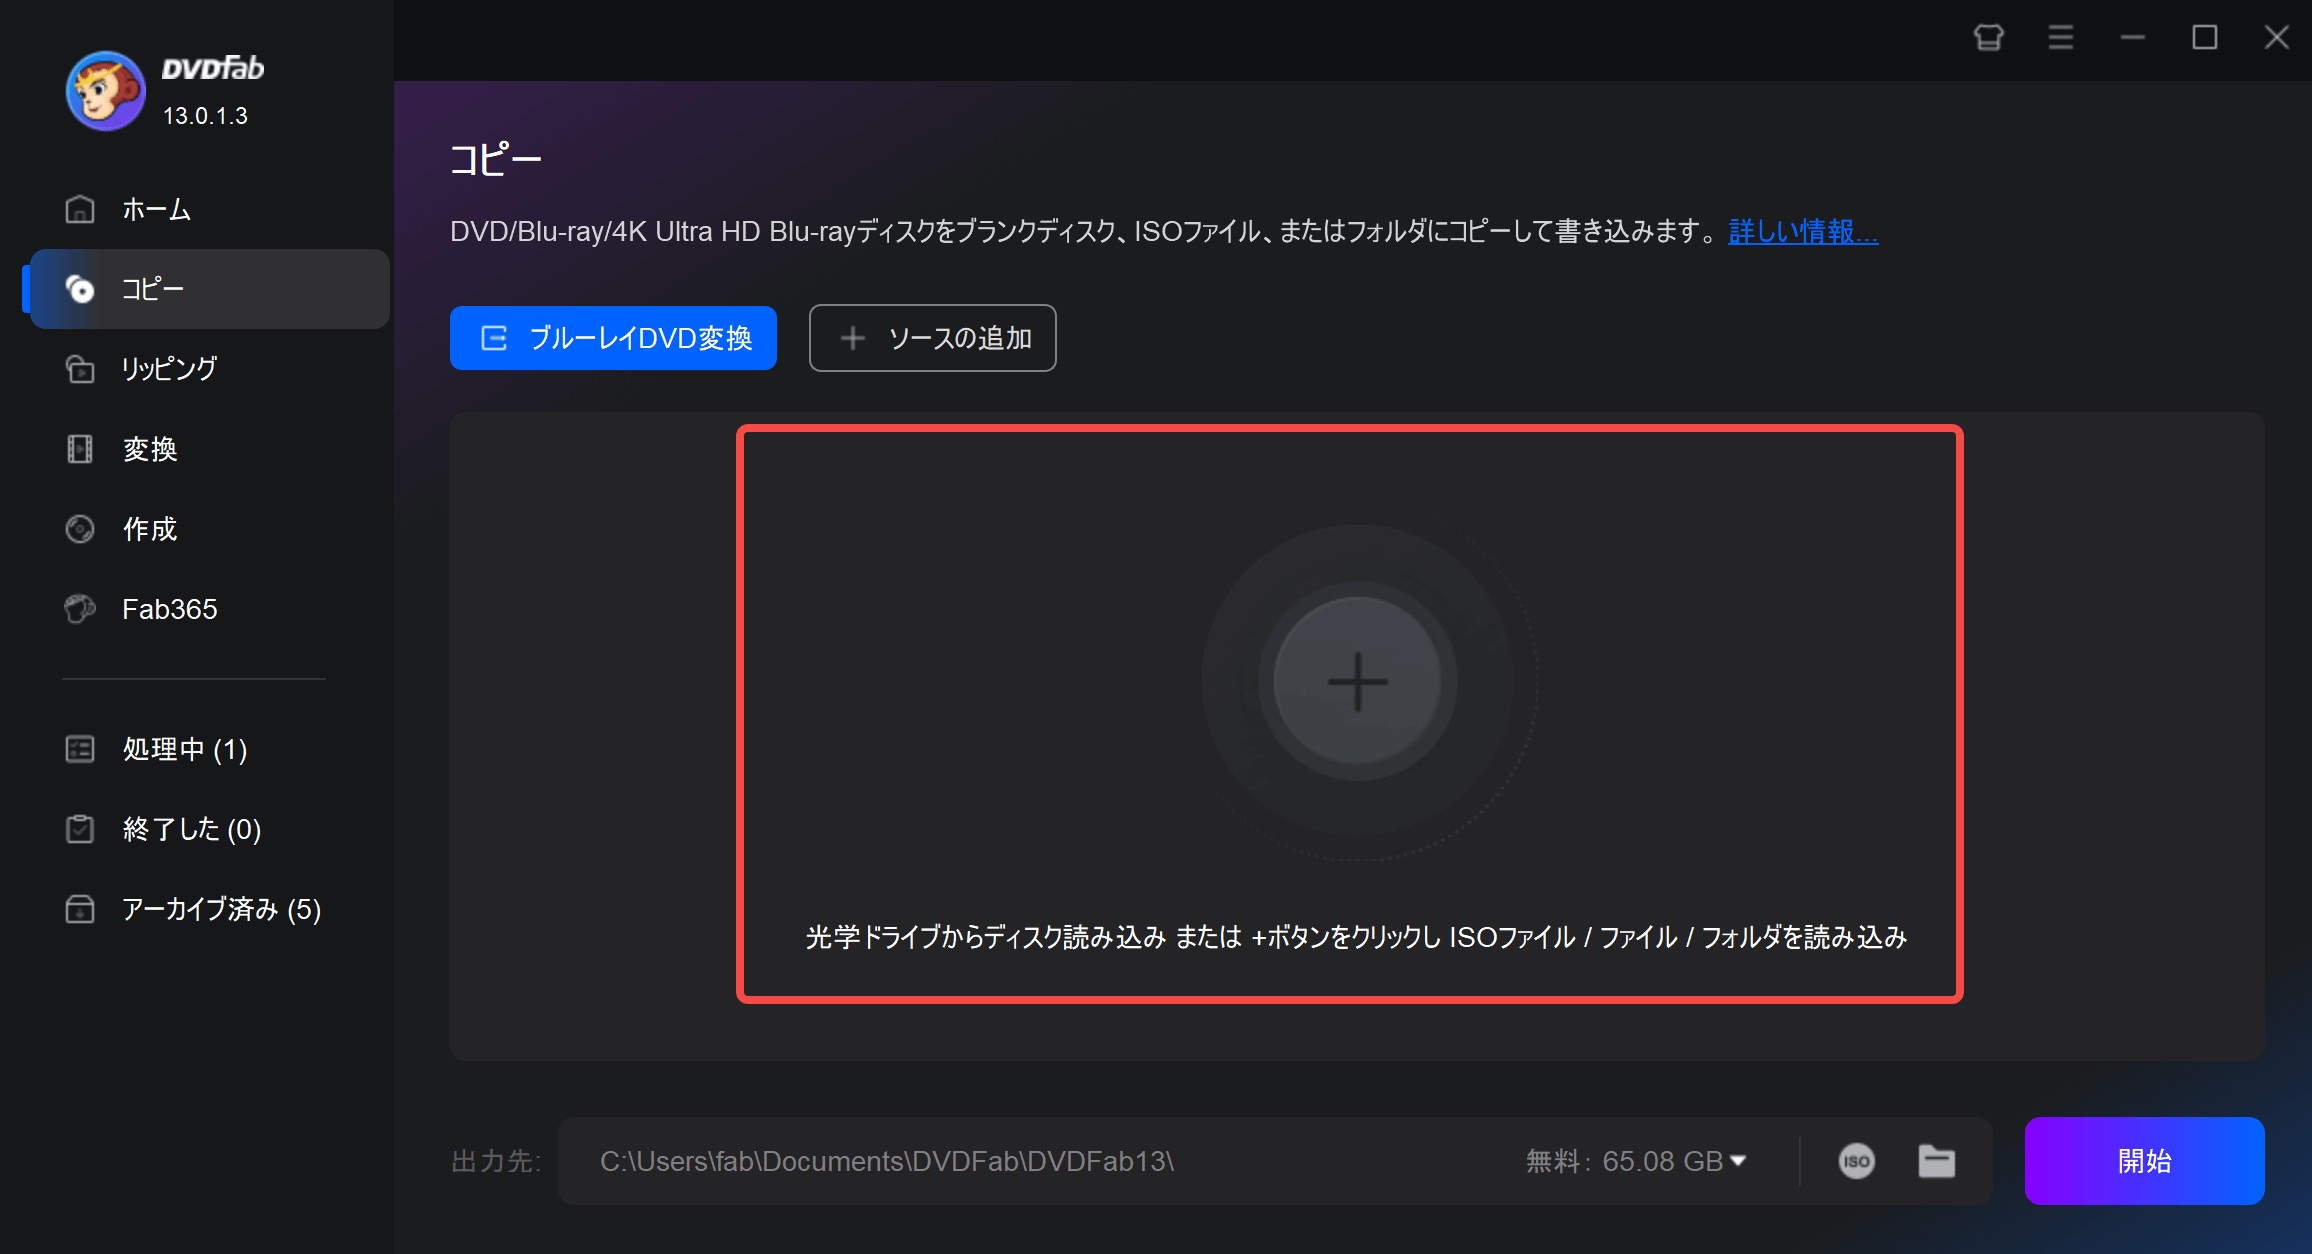Click the version text 13.0.1.3

coord(205,116)
